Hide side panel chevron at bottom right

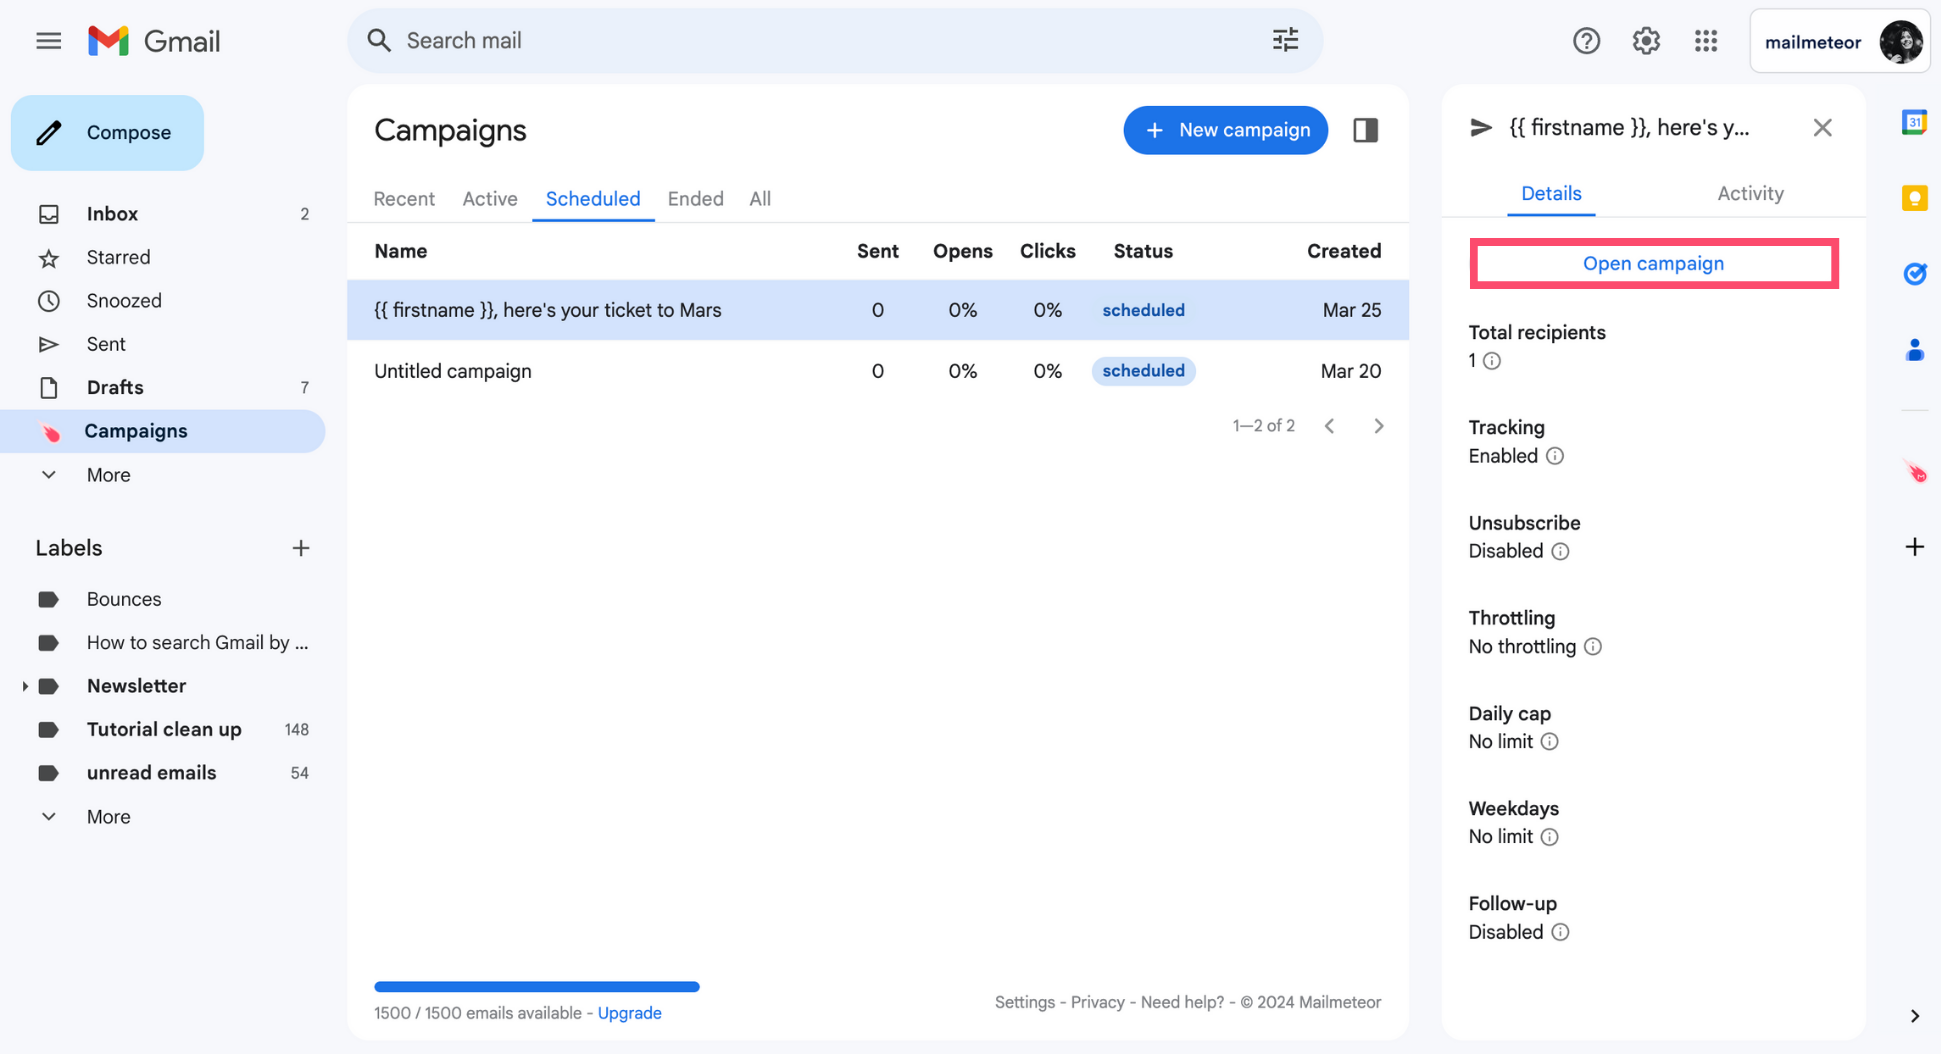pos(1914,1016)
